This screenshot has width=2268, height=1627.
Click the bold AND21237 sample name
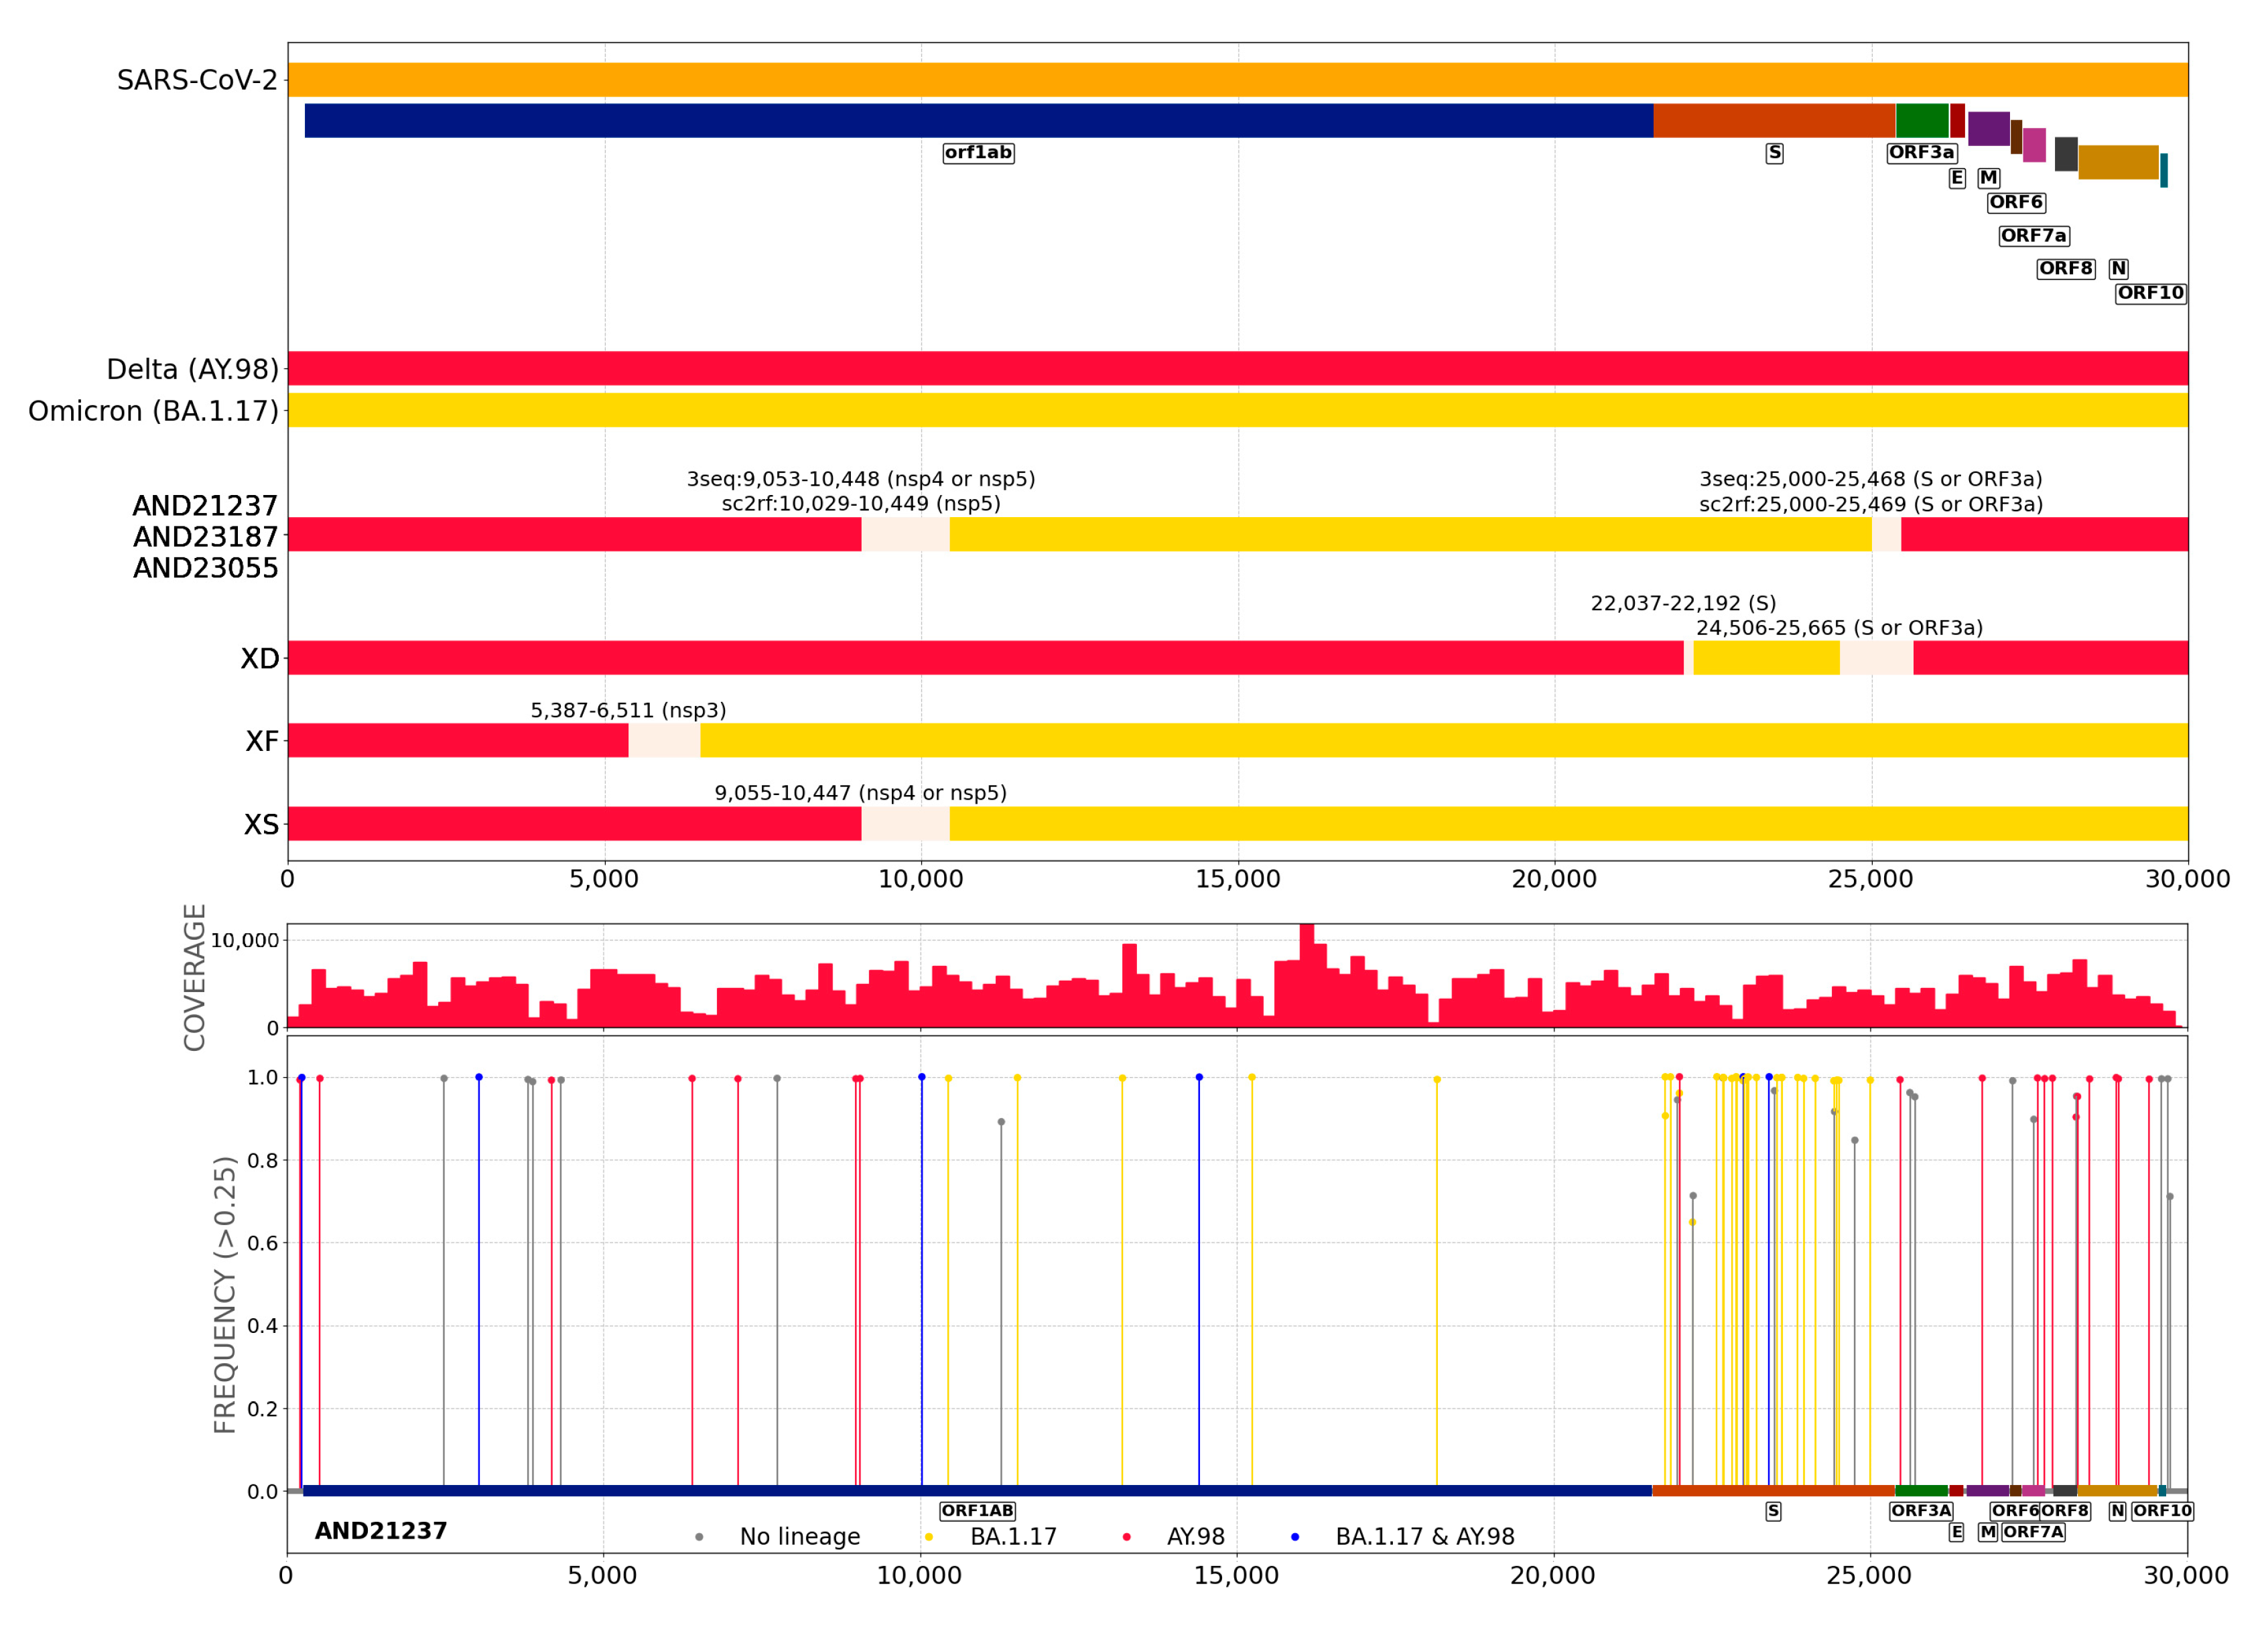click(381, 1531)
